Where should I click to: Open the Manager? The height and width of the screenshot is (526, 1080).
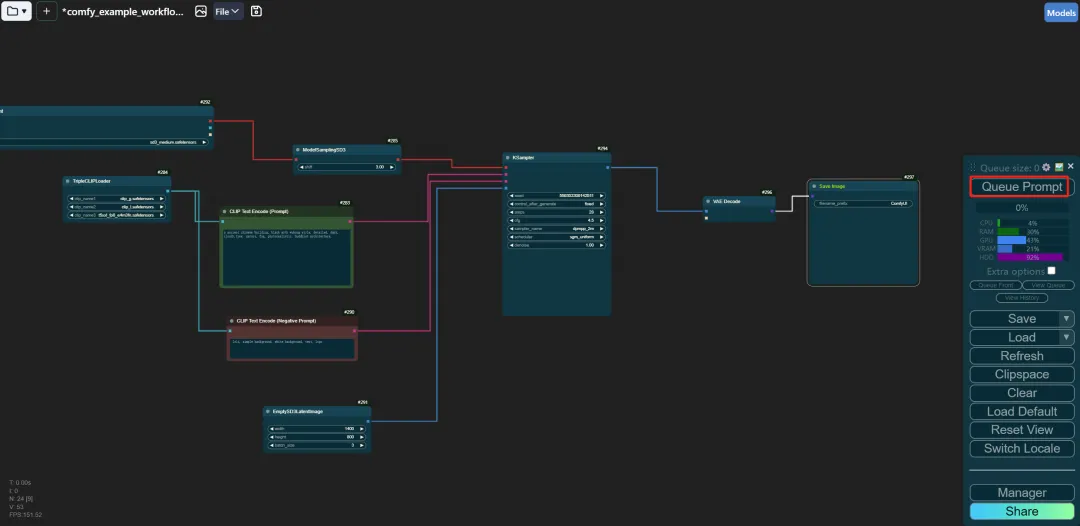pos(1021,492)
